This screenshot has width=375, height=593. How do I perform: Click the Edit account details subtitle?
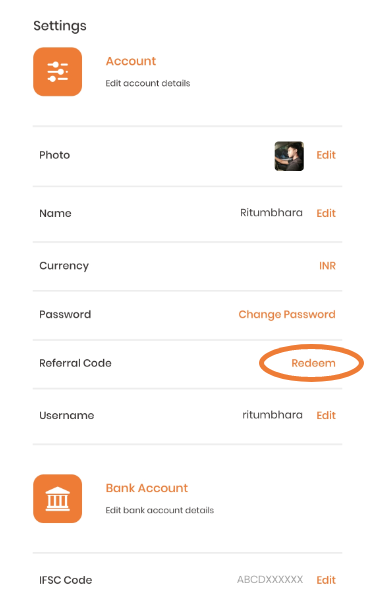click(x=148, y=83)
